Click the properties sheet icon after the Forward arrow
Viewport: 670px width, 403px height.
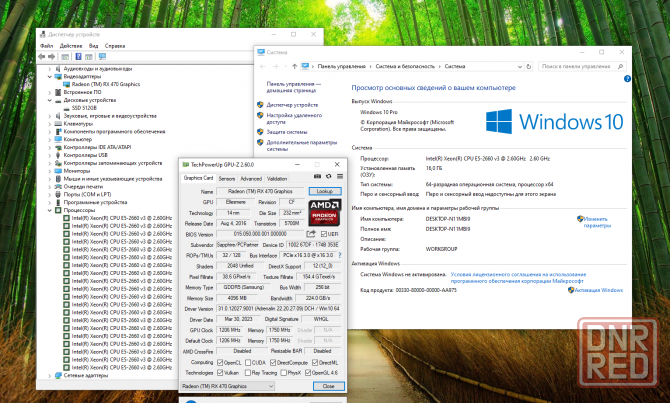pos(65,56)
